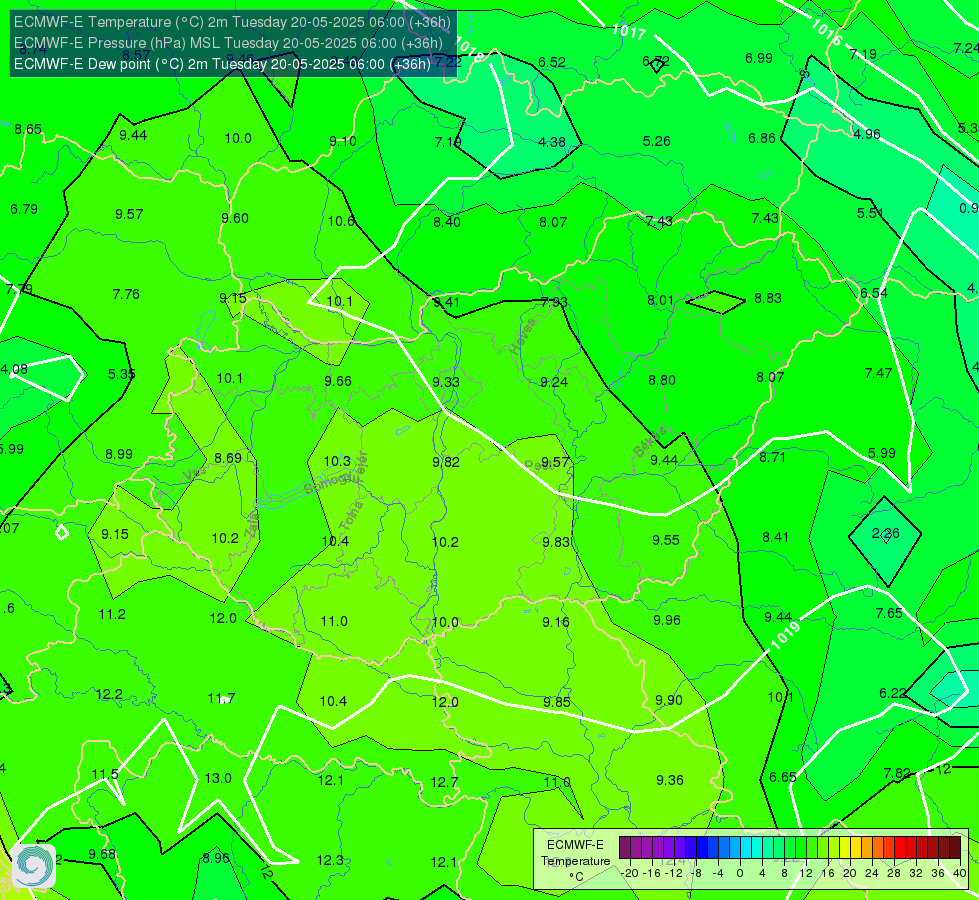Click the 9.33 temperature value
Screen dimensions: 979x900
(x=446, y=382)
